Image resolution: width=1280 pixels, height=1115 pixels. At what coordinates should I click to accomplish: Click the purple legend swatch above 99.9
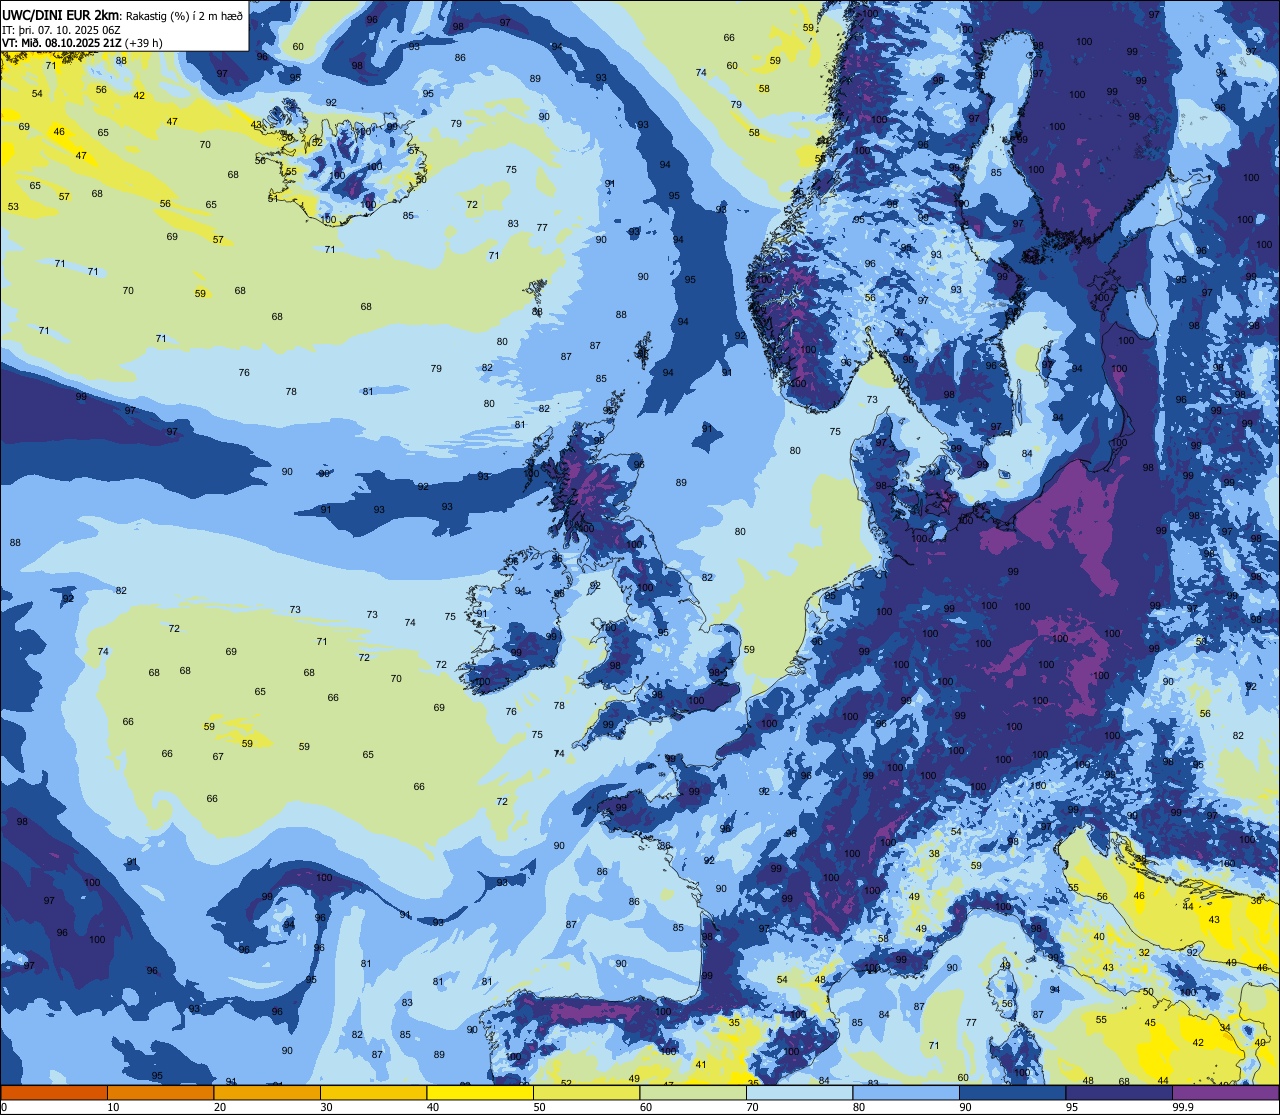coord(1225,1092)
